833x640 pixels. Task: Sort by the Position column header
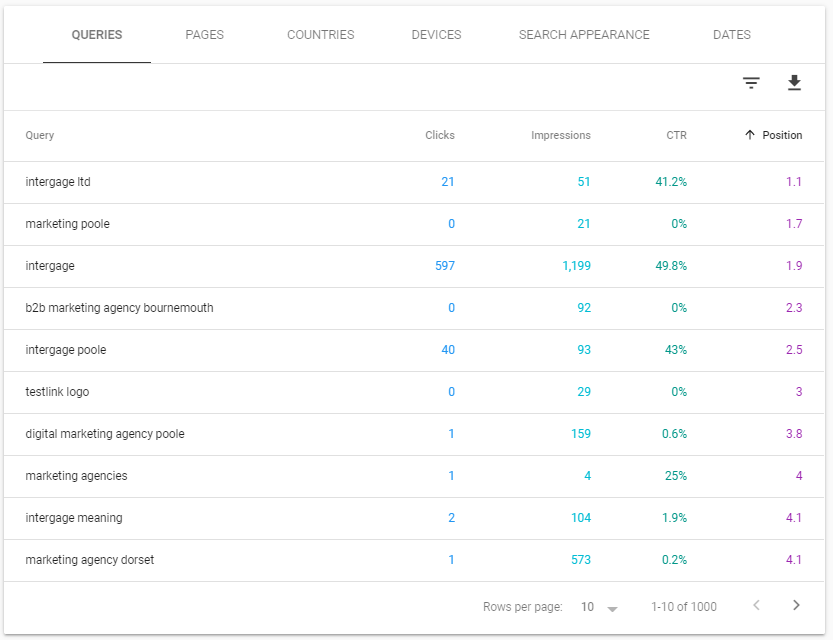(x=782, y=135)
